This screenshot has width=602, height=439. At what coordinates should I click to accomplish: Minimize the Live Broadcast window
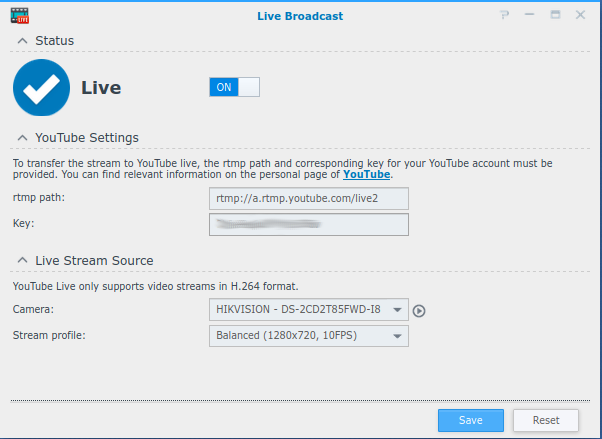pos(529,15)
